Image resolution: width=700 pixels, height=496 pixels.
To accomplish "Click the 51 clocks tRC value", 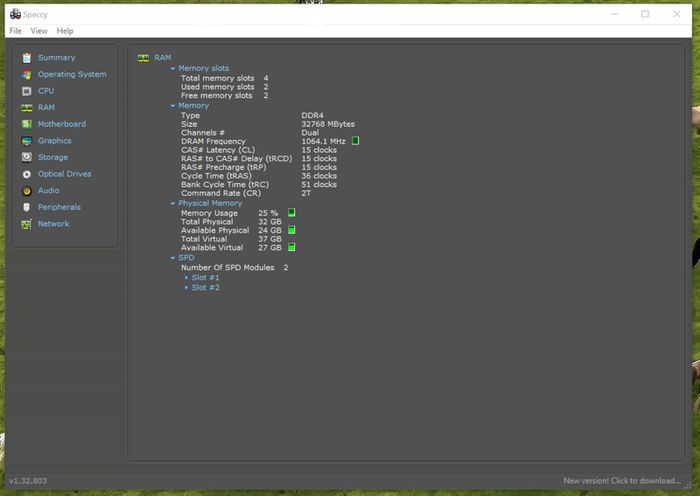I will click(319, 184).
